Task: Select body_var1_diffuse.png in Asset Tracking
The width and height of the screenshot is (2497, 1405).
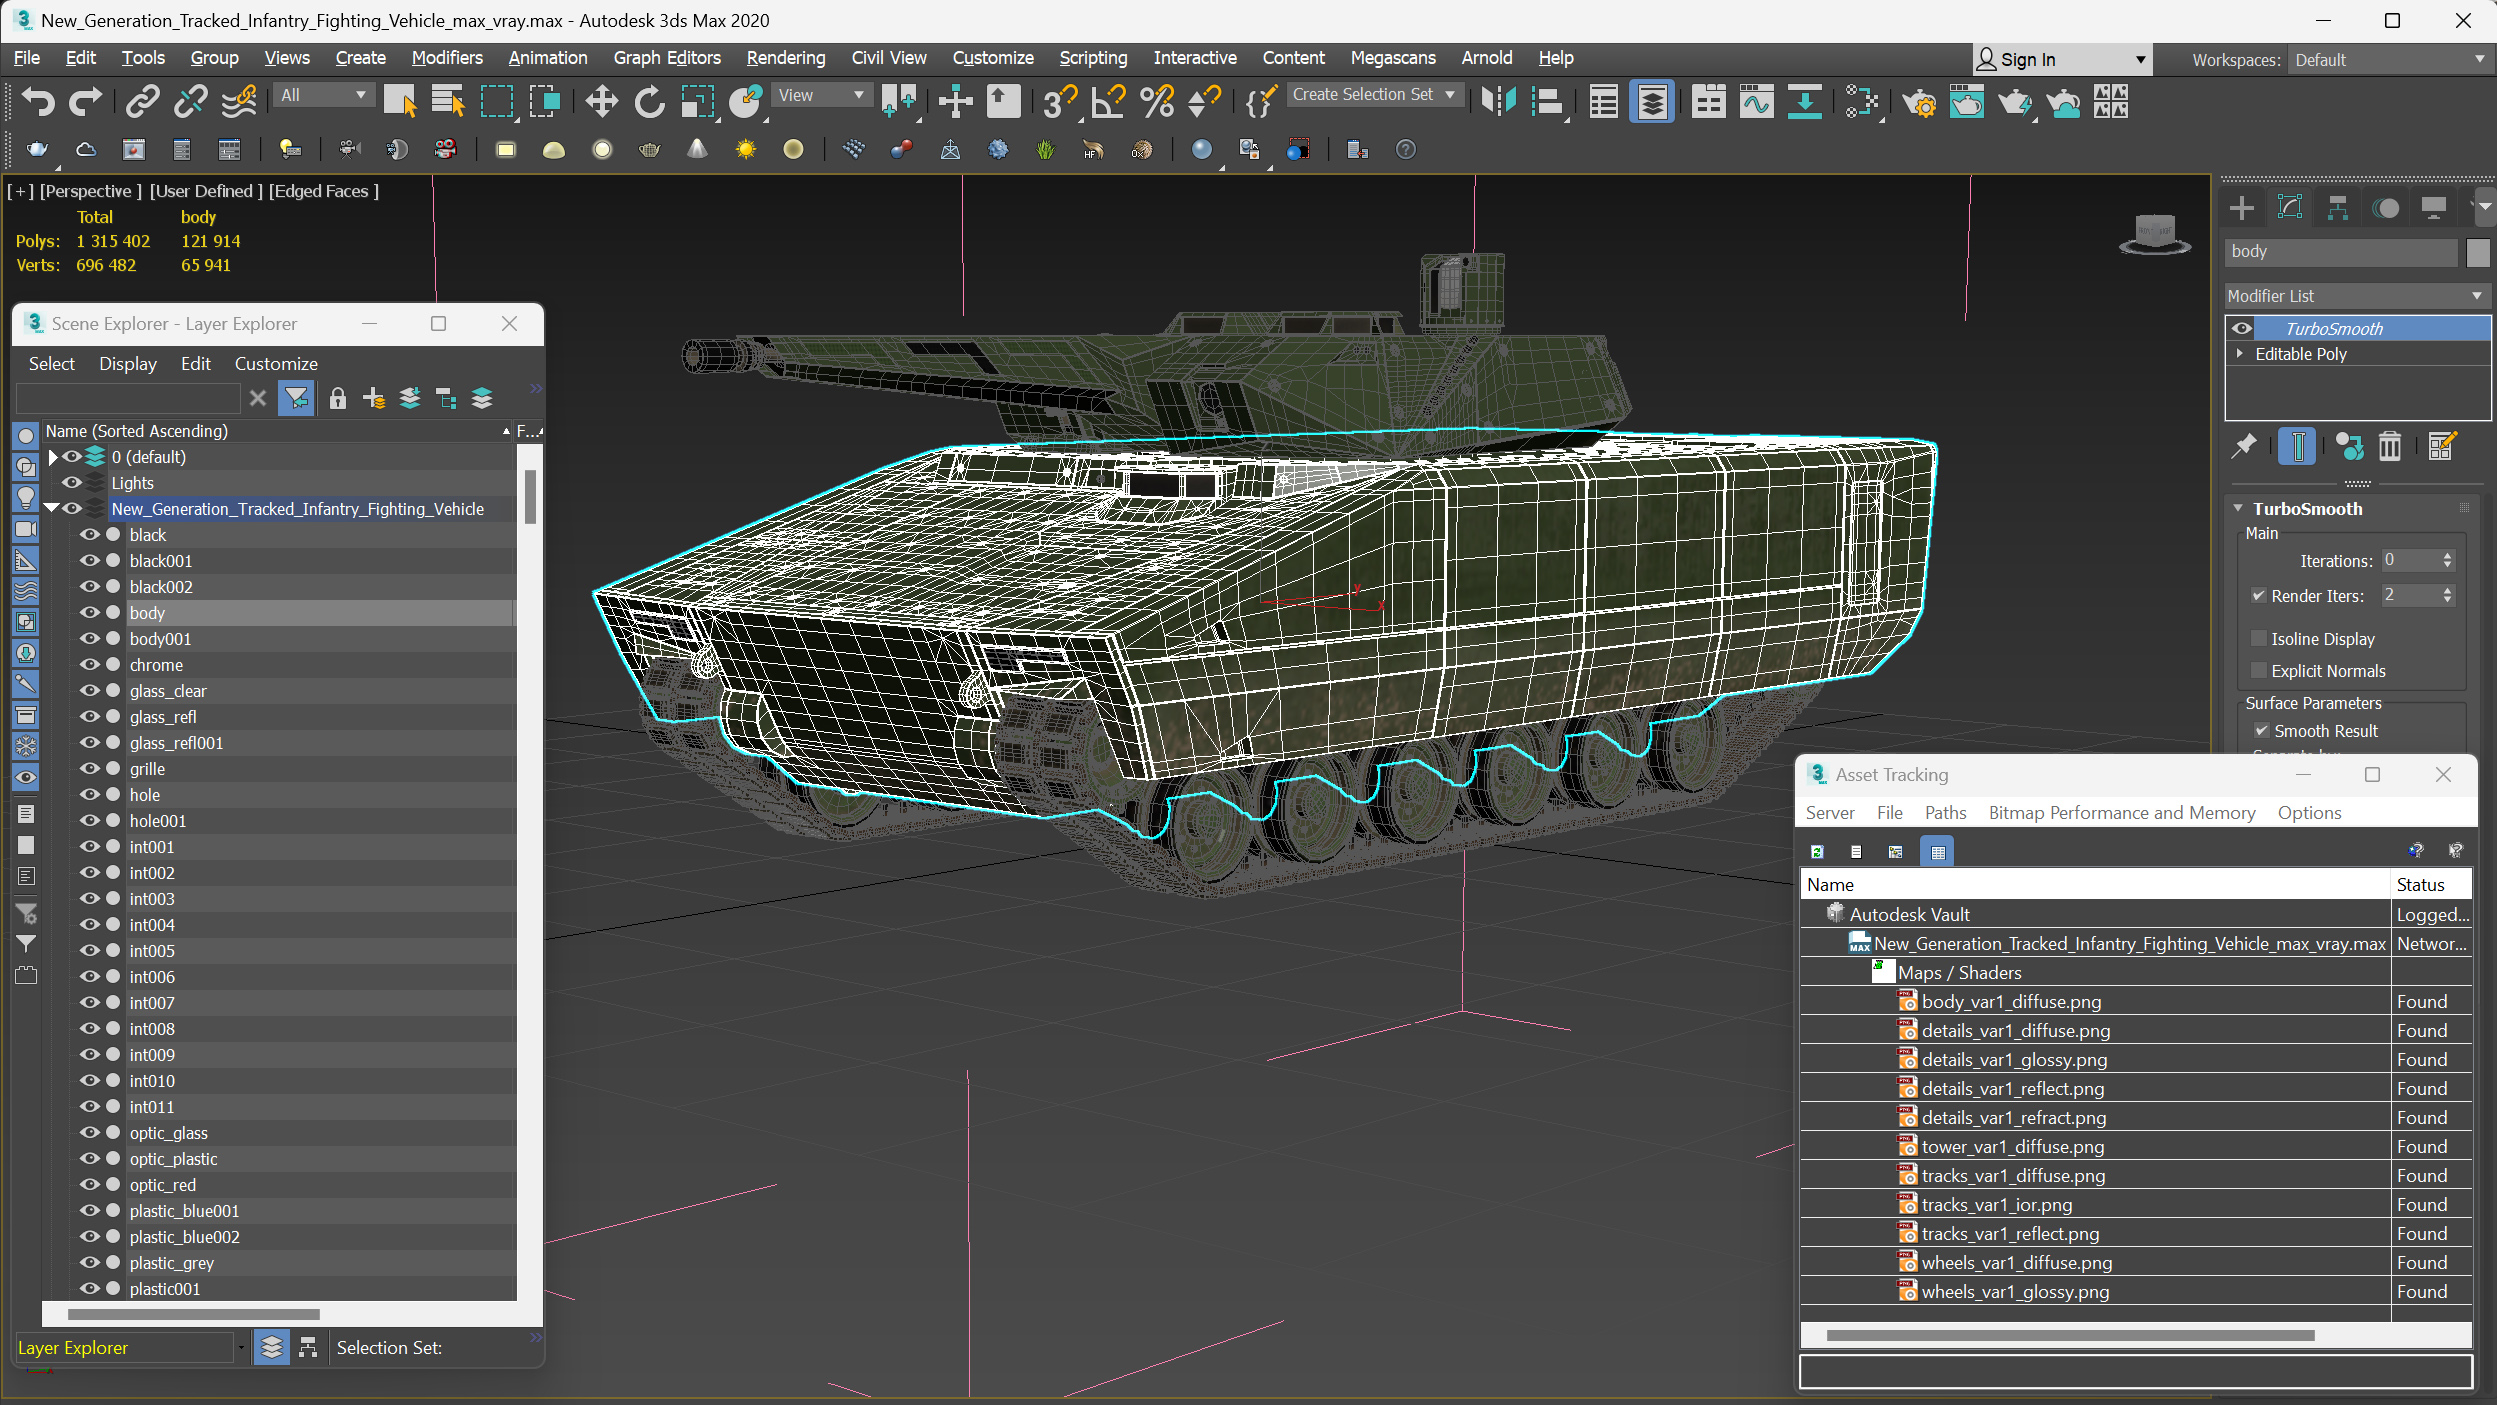Action: (2010, 1001)
